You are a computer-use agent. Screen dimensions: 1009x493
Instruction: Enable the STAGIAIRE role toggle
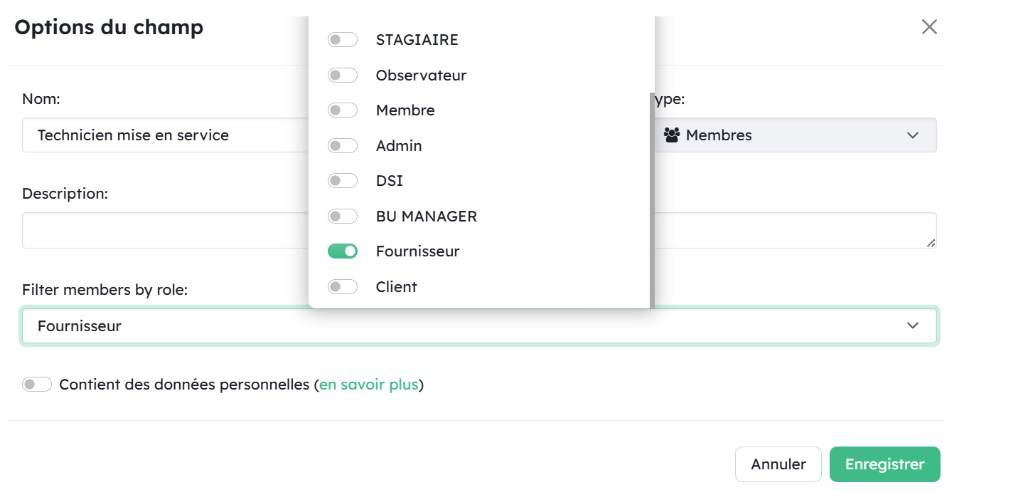(343, 40)
